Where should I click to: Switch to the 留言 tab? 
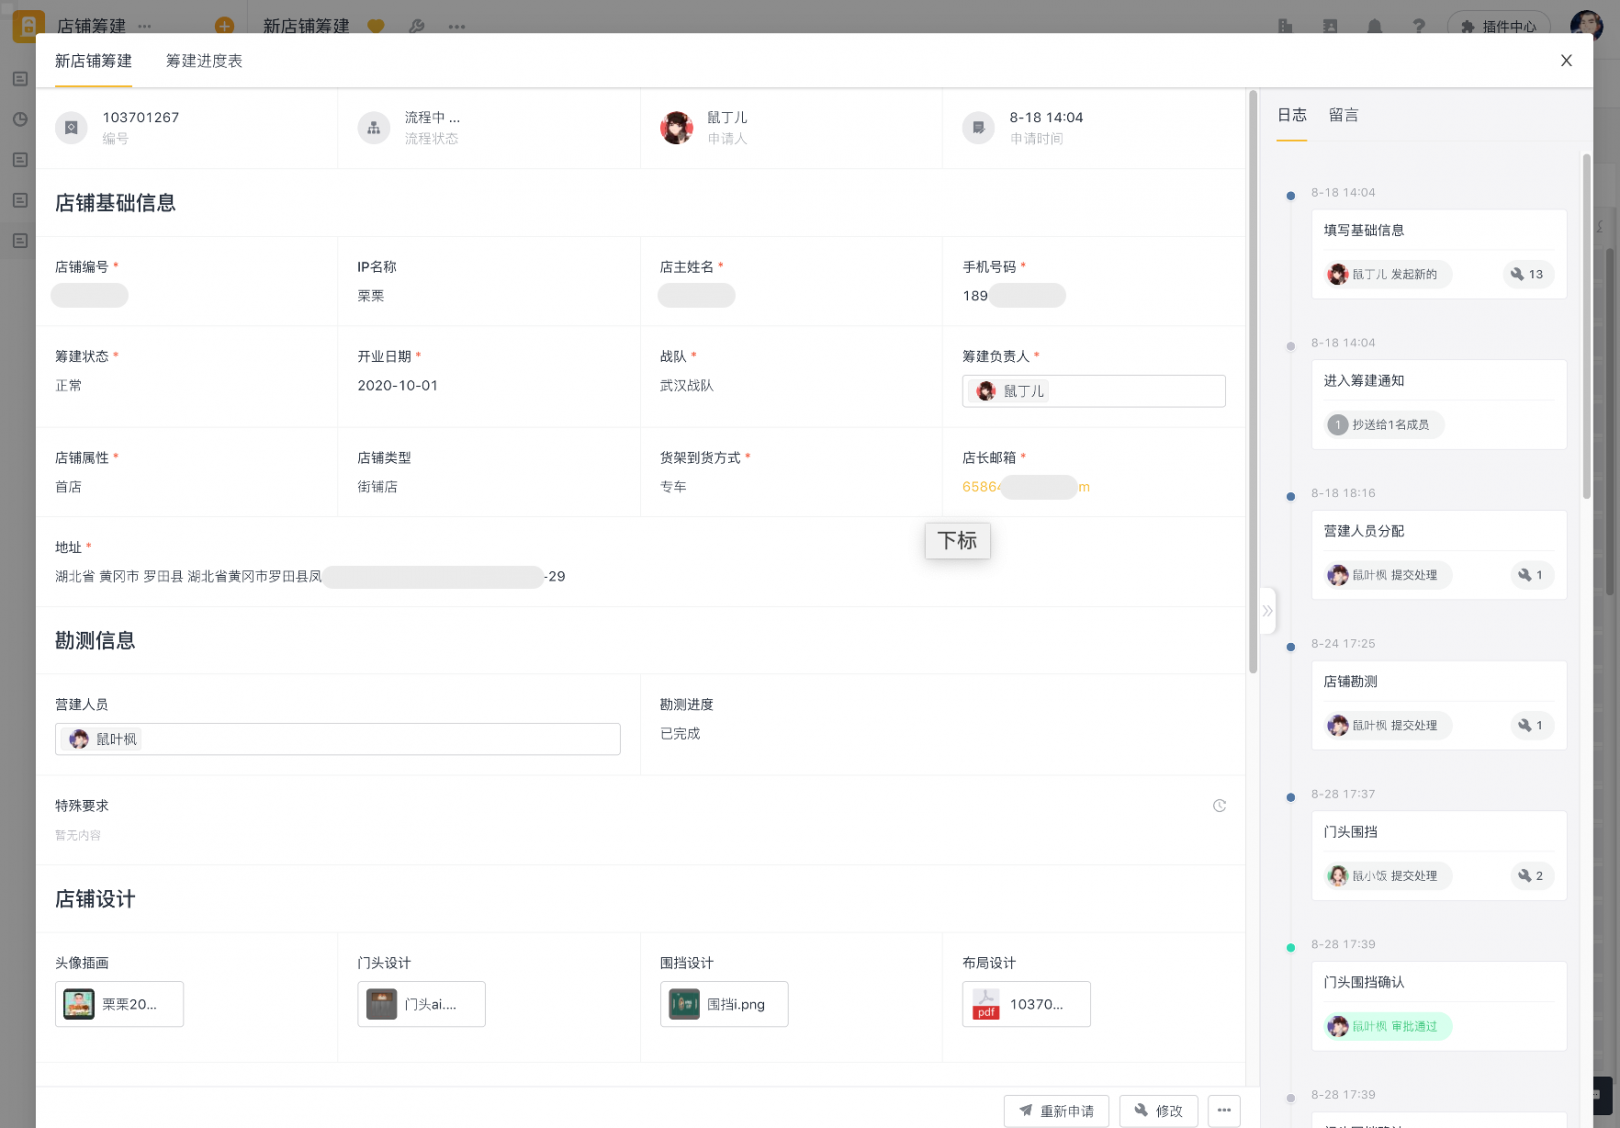pos(1343,115)
